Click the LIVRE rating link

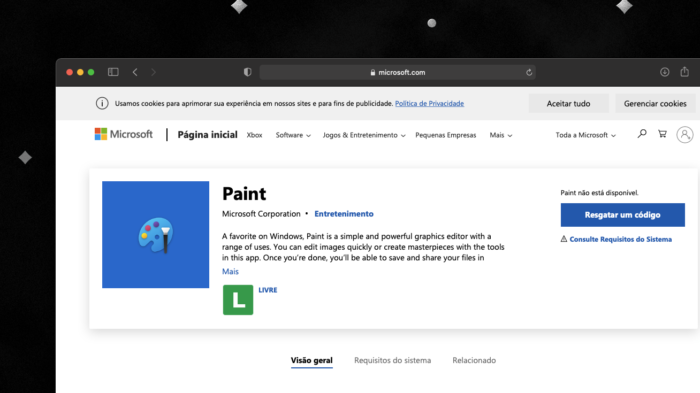(268, 290)
